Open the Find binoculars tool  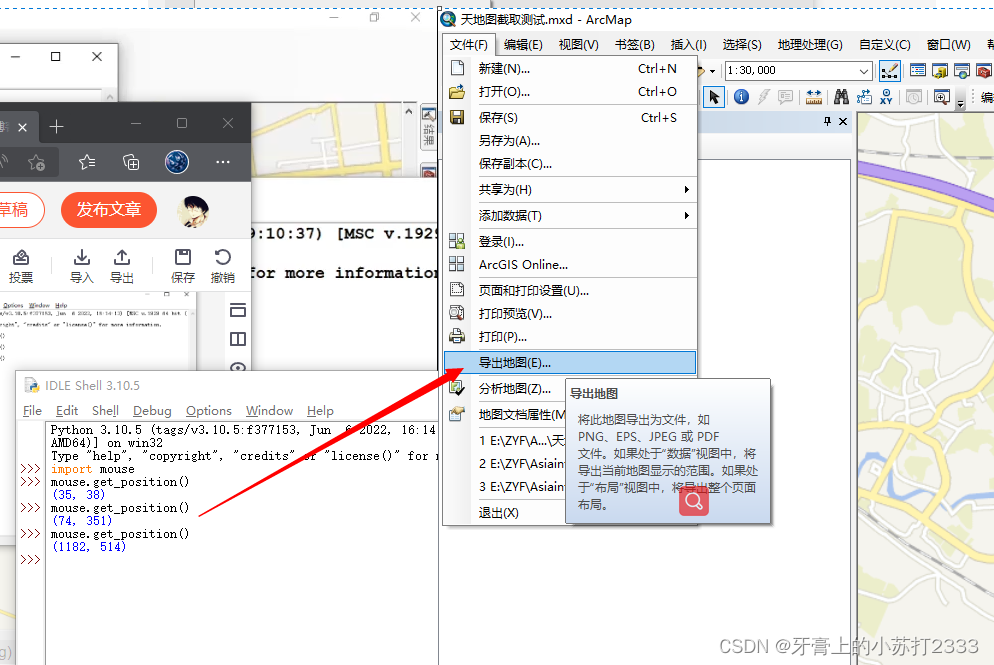coord(841,97)
